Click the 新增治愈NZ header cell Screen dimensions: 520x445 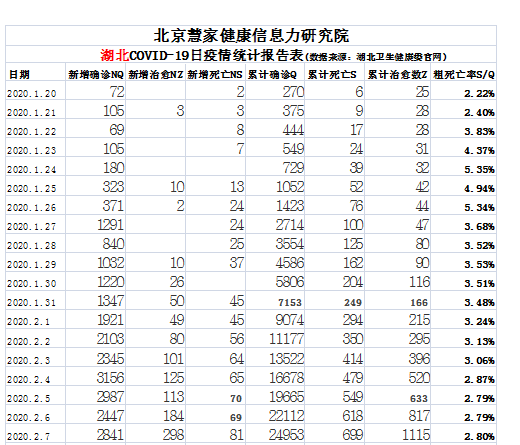pyautogui.click(x=156, y=74)
